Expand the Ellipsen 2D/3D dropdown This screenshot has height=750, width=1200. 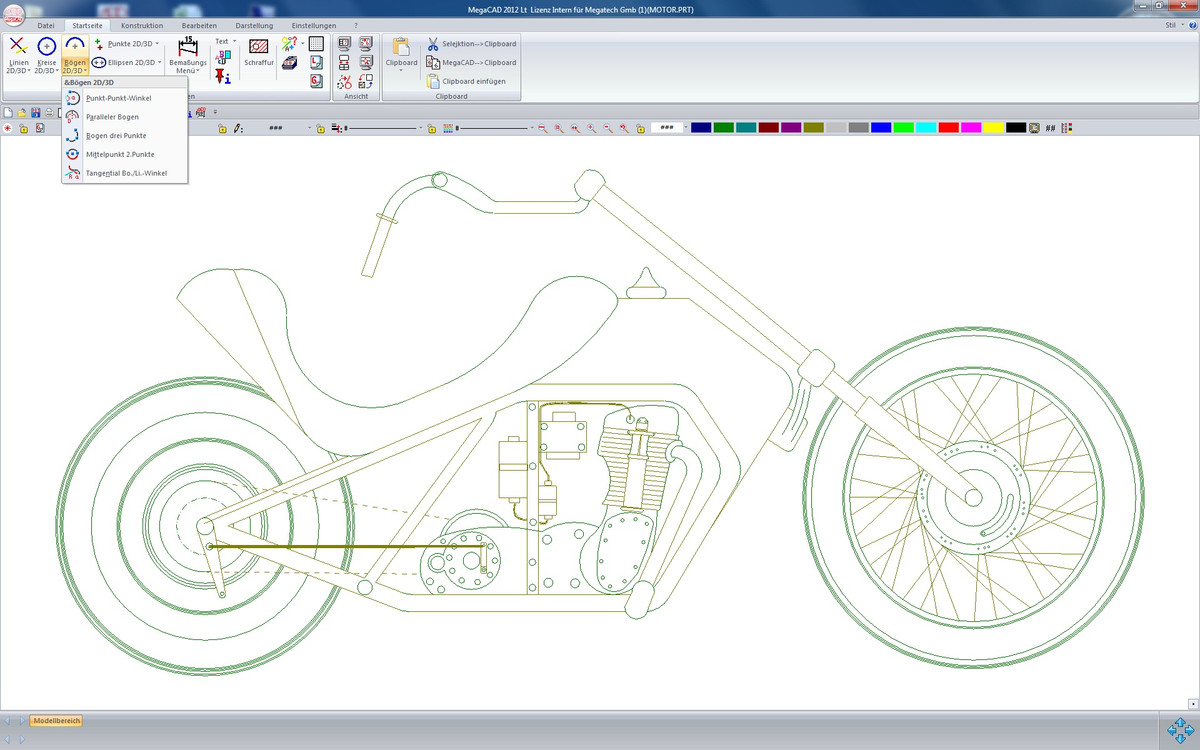(160, 62)
